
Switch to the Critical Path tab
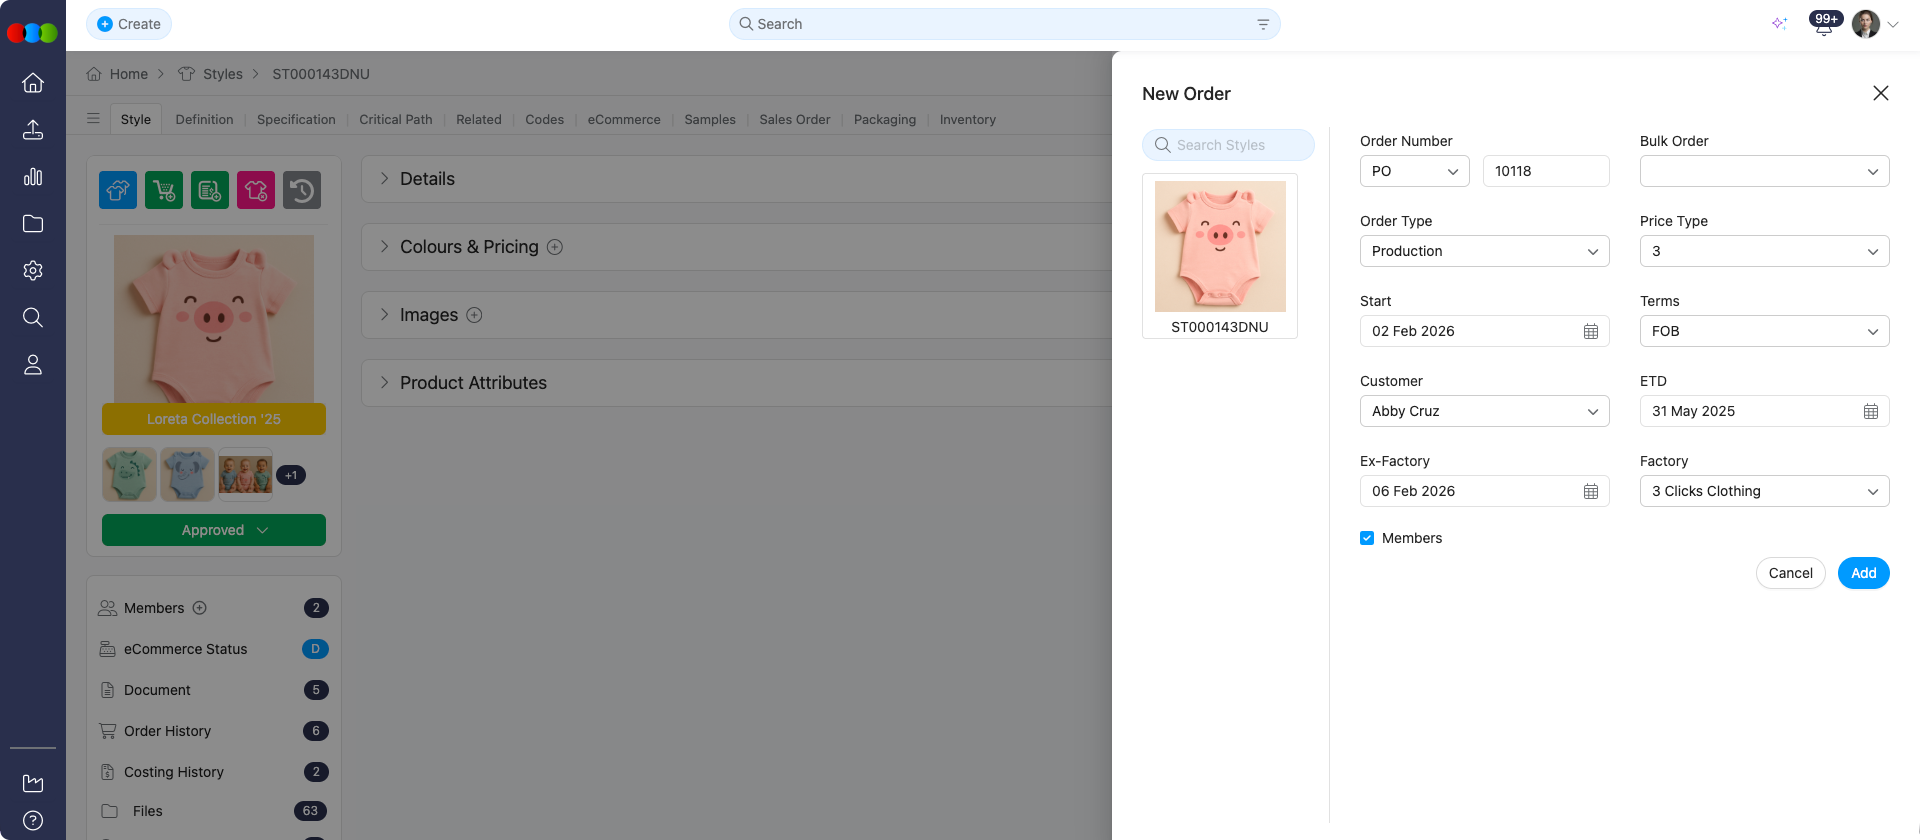coord(396,119)
